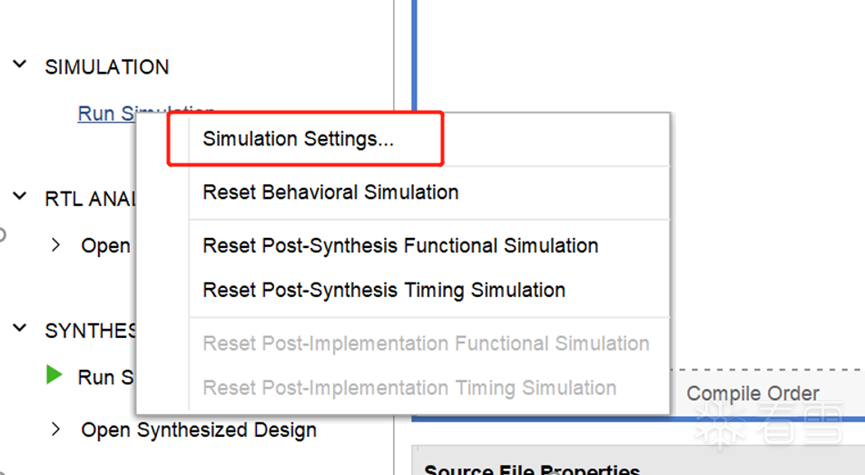The height and width of the screenshot is (475, 865).
Task: Click the Run Simulation link
Action: 105,114
